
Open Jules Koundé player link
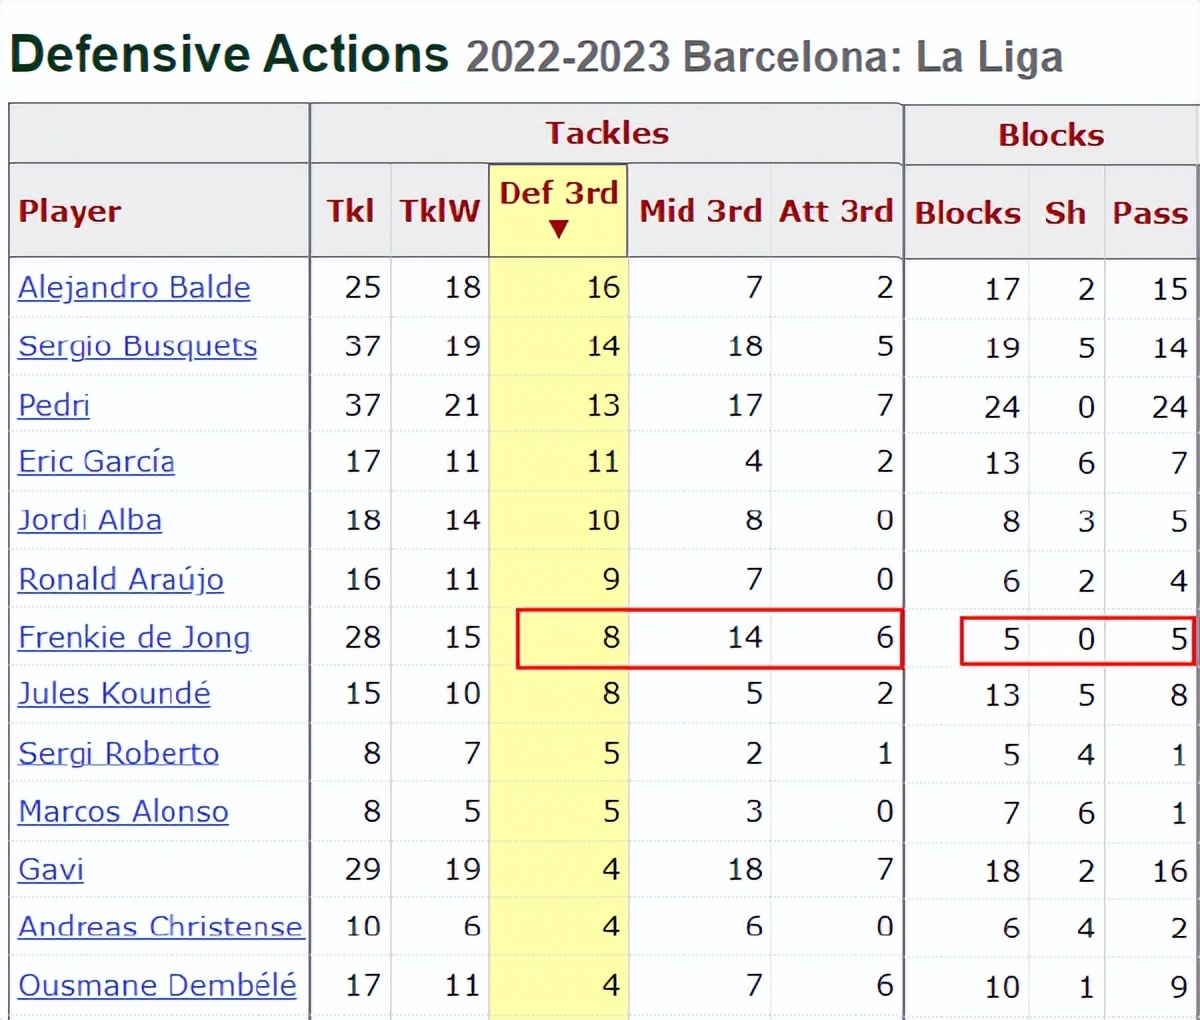(114, 694)
